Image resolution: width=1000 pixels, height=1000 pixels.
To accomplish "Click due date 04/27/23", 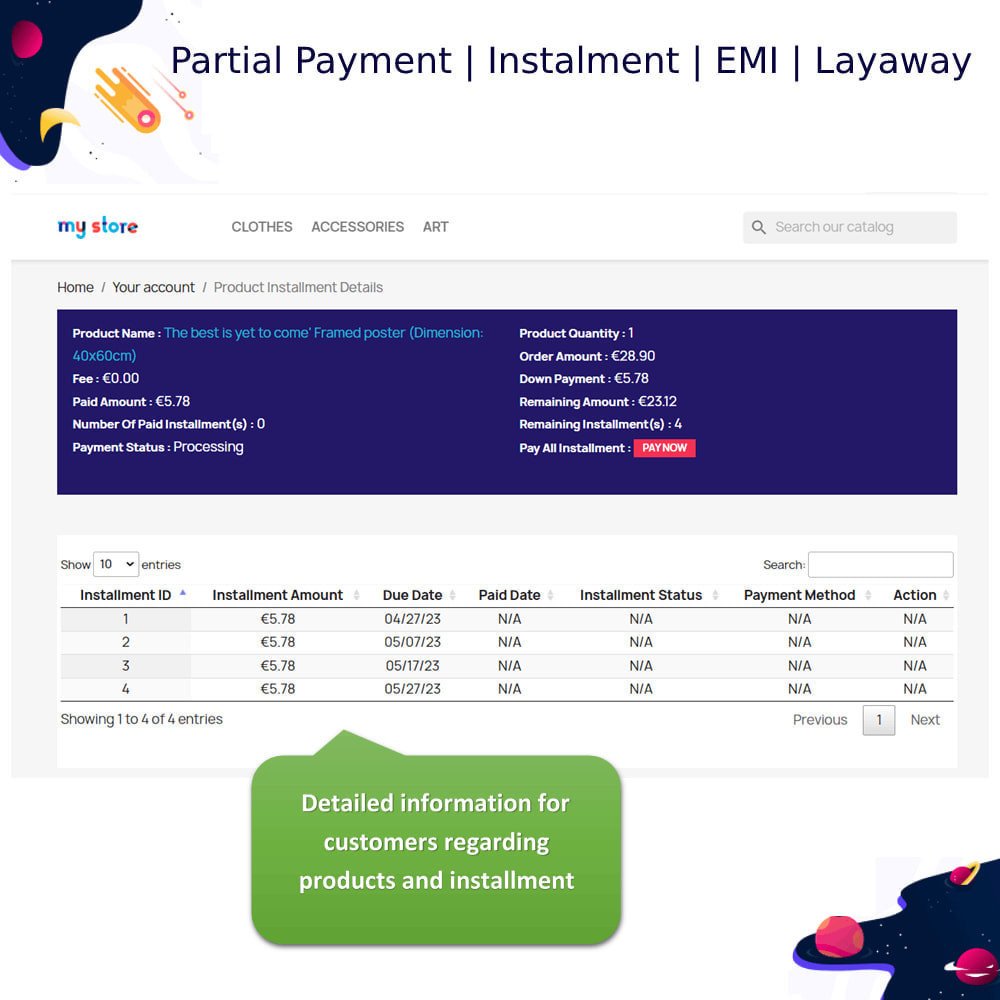I will [412, 619].
